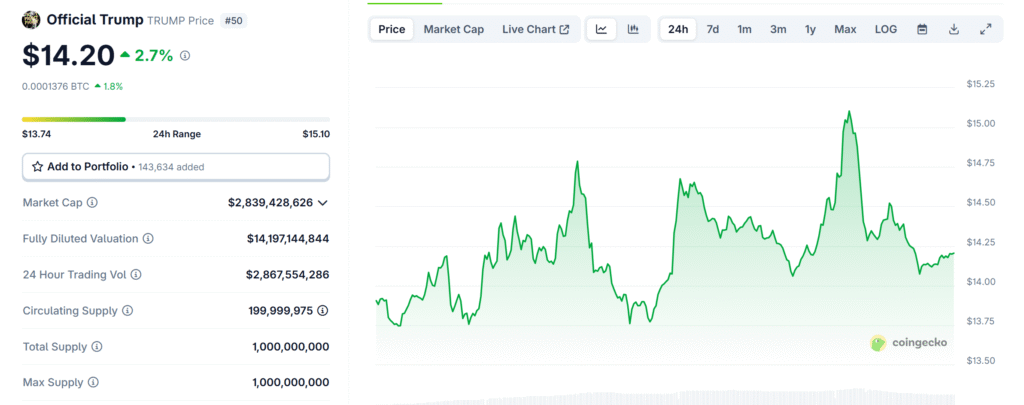Viewport: 1024px width, 405px height.
Task: Click info icon next to 24 Hour Trading Vol
Action: click(x=136, y=275)
